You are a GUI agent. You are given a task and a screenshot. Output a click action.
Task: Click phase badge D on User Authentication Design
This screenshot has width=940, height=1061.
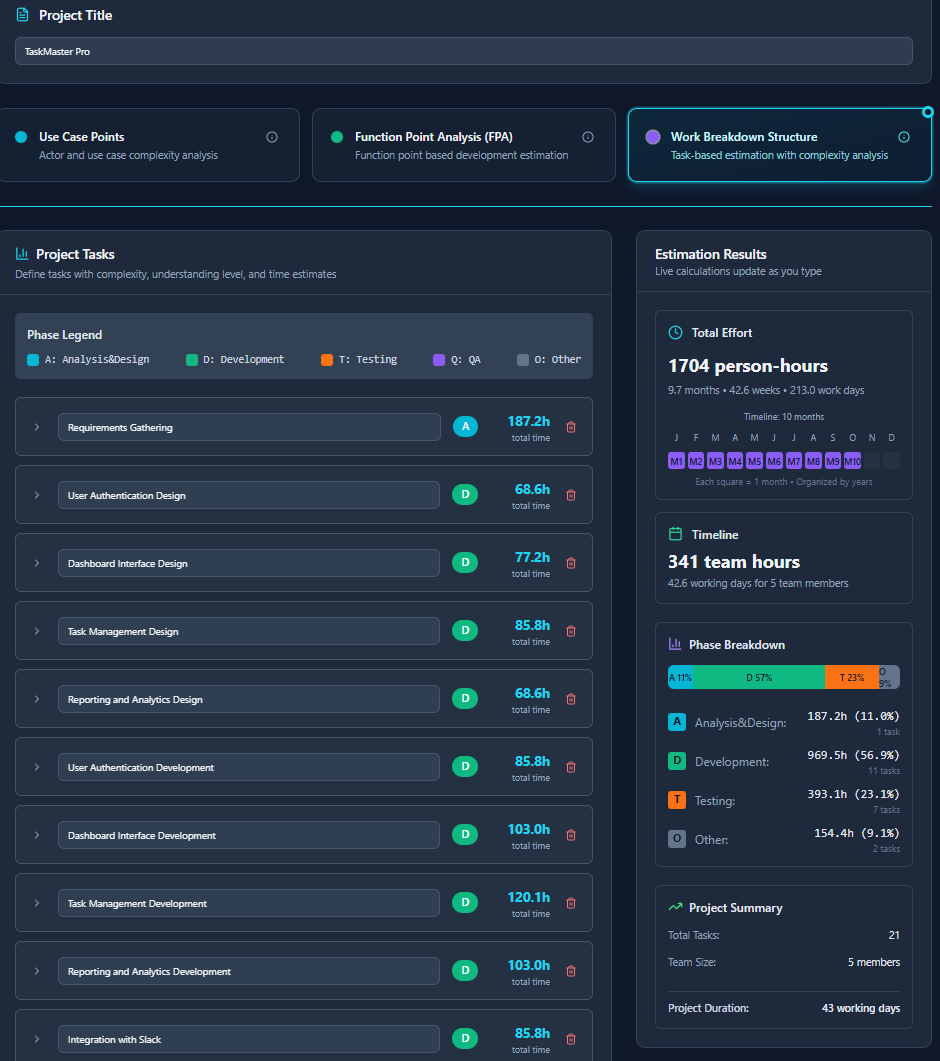coord(465,495)
